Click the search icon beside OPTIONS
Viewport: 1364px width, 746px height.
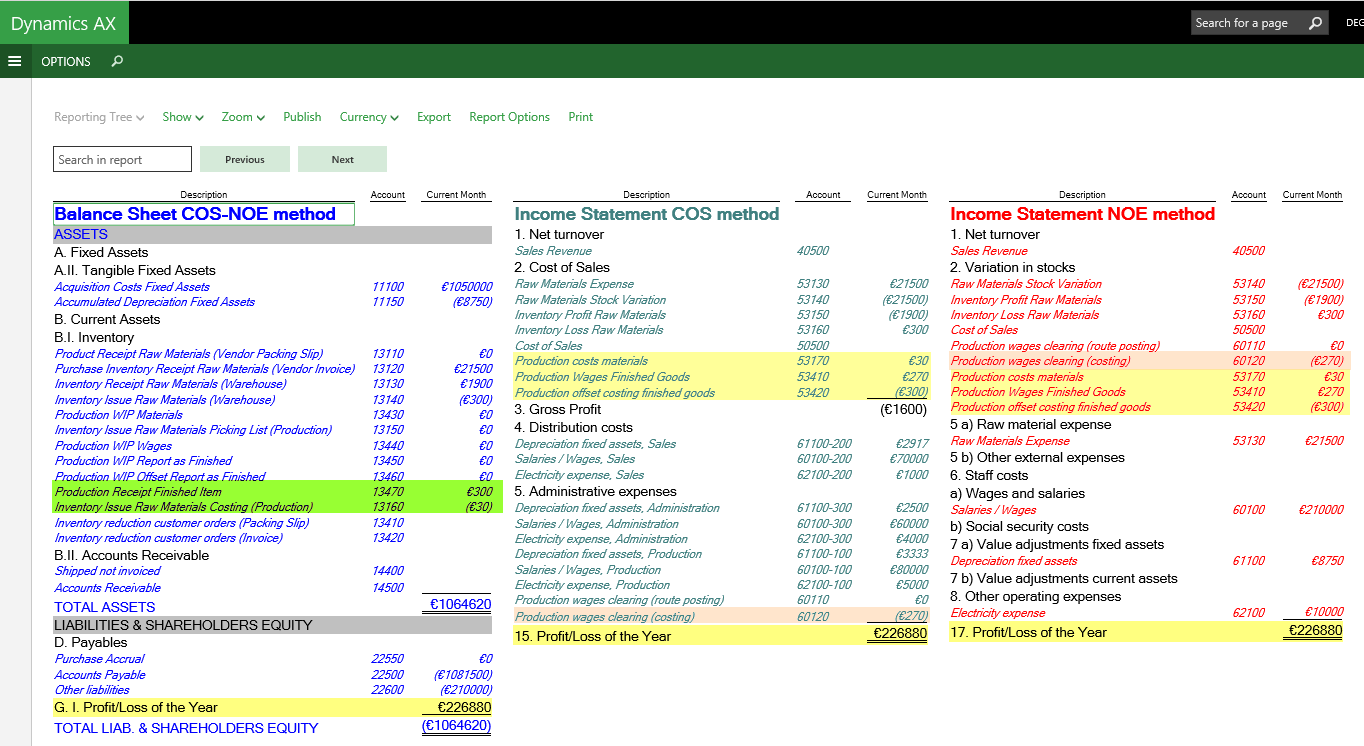point(117,61)
